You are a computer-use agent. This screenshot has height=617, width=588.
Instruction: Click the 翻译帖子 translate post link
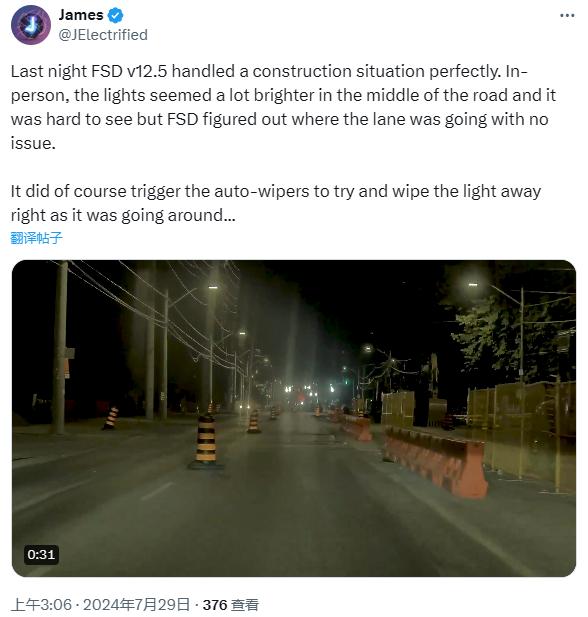pos(36,238)
